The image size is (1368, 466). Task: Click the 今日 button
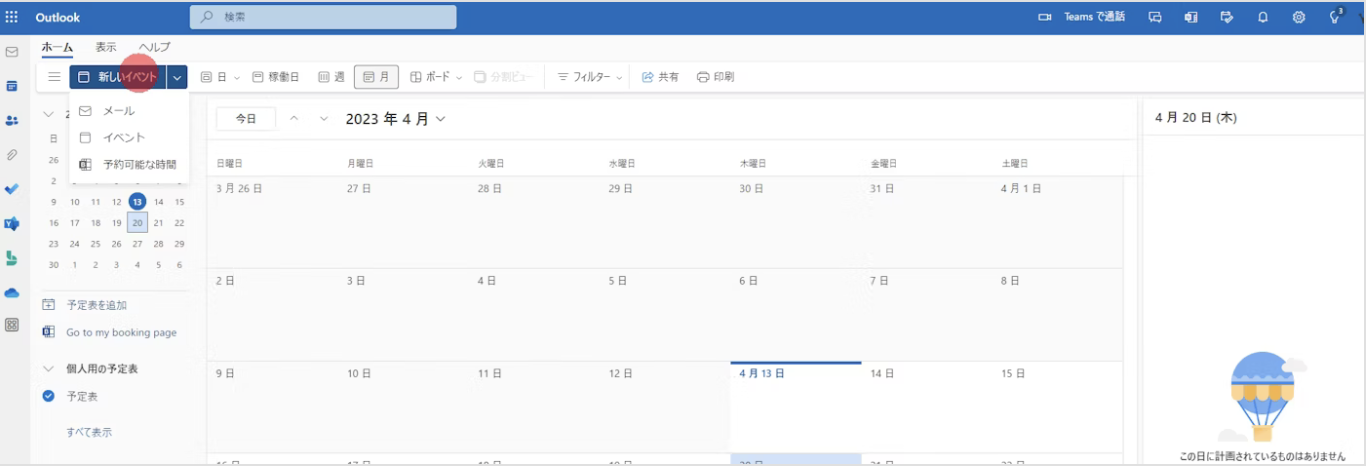coord(246,119)
